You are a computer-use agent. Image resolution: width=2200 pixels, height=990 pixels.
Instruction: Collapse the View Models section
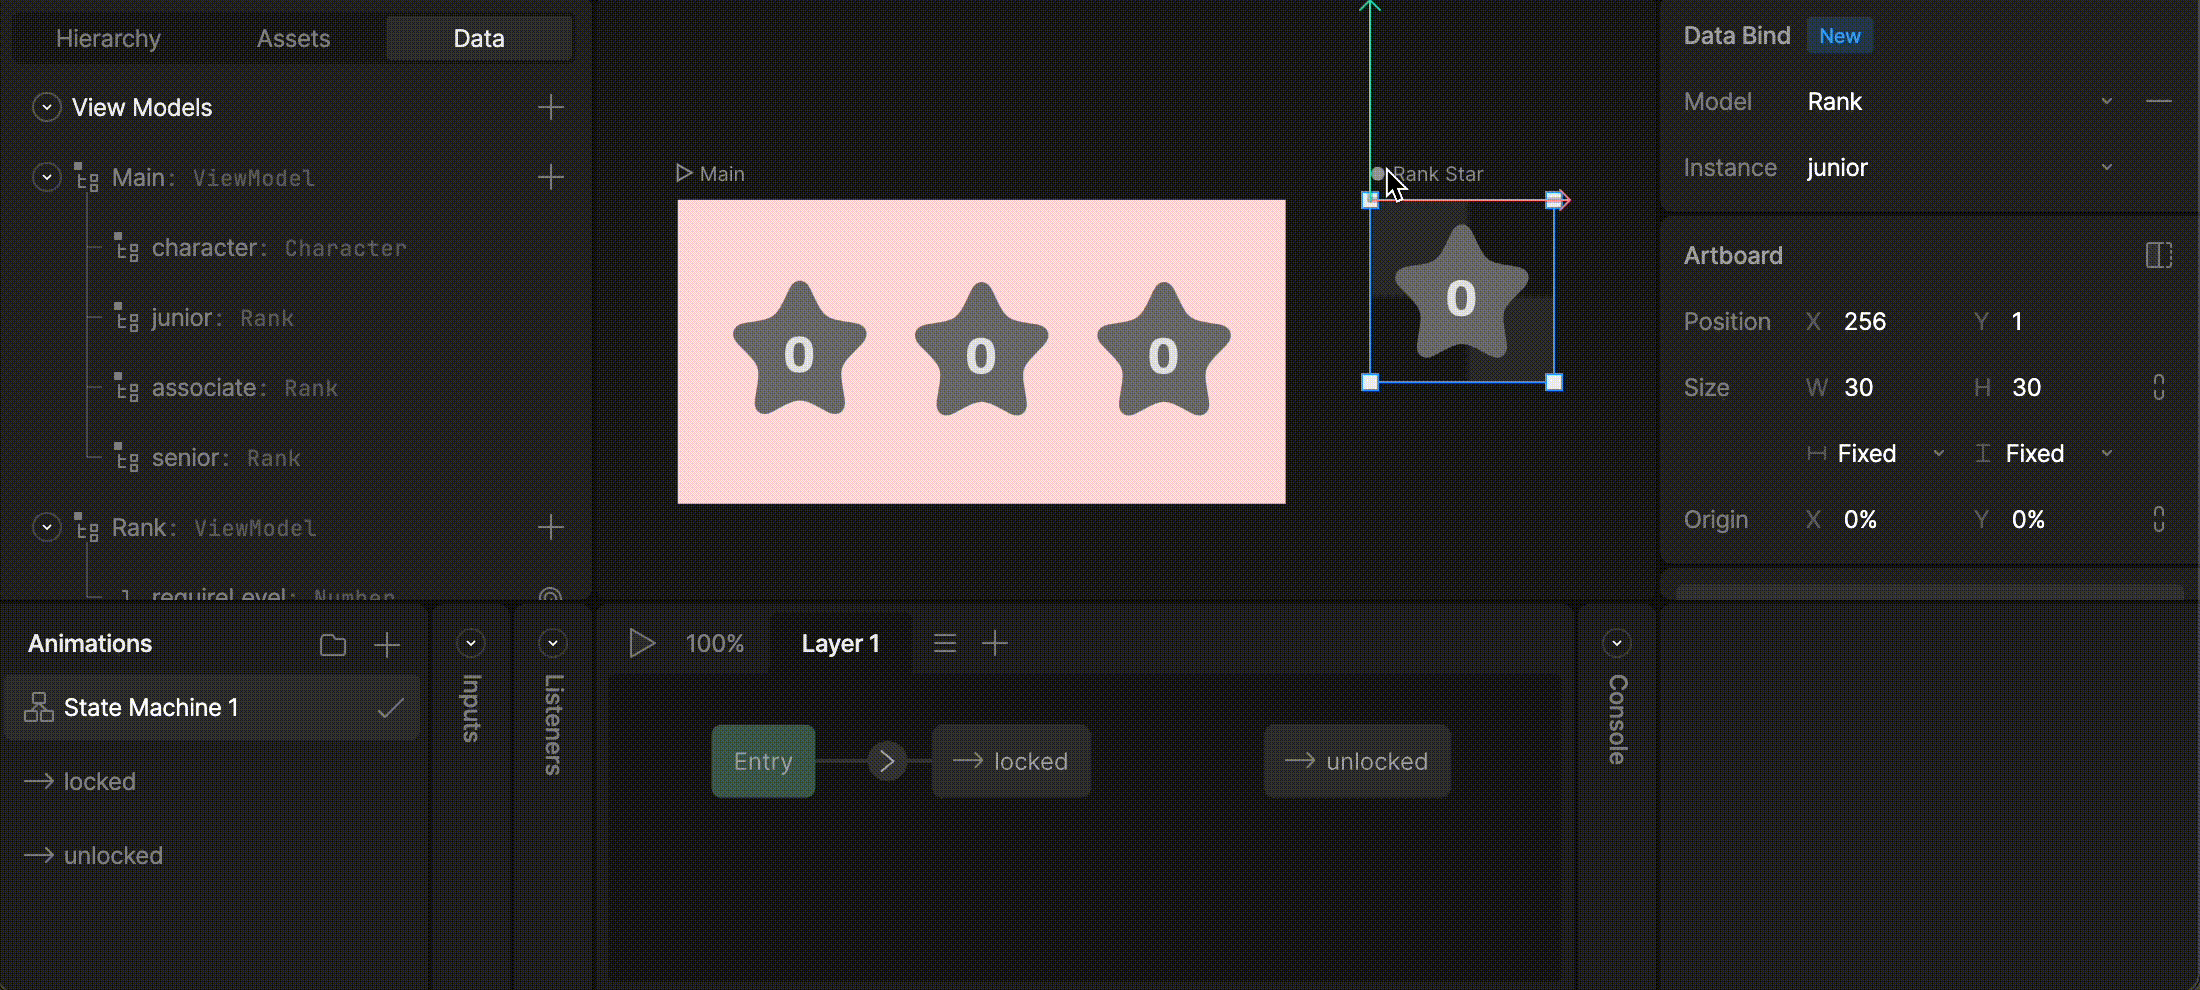[x=46, y=107]
